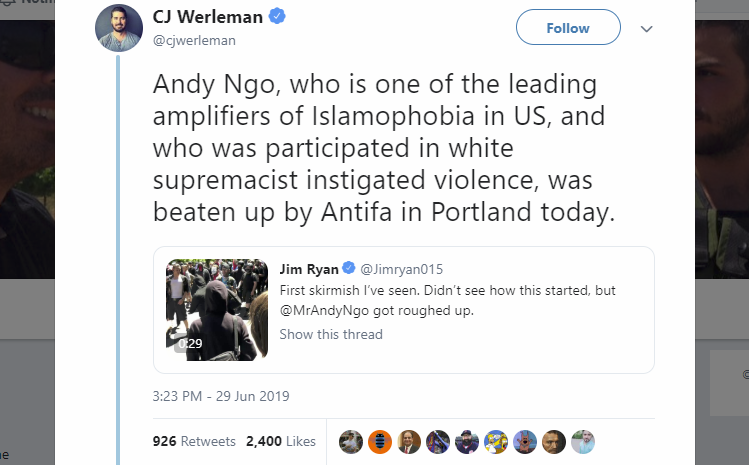Click the Follow button
The width and height of the screenshot is (749, 465).
568,27
